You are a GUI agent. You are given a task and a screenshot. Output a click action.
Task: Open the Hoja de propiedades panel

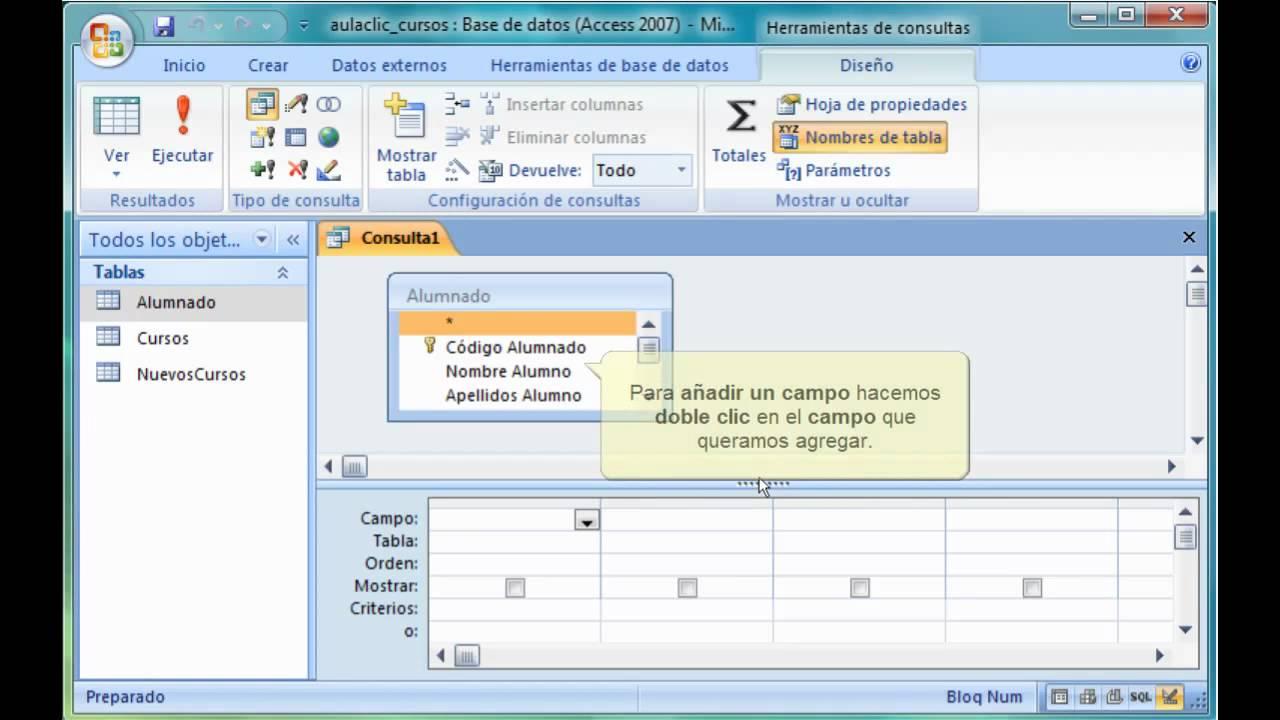pos(872,104)
